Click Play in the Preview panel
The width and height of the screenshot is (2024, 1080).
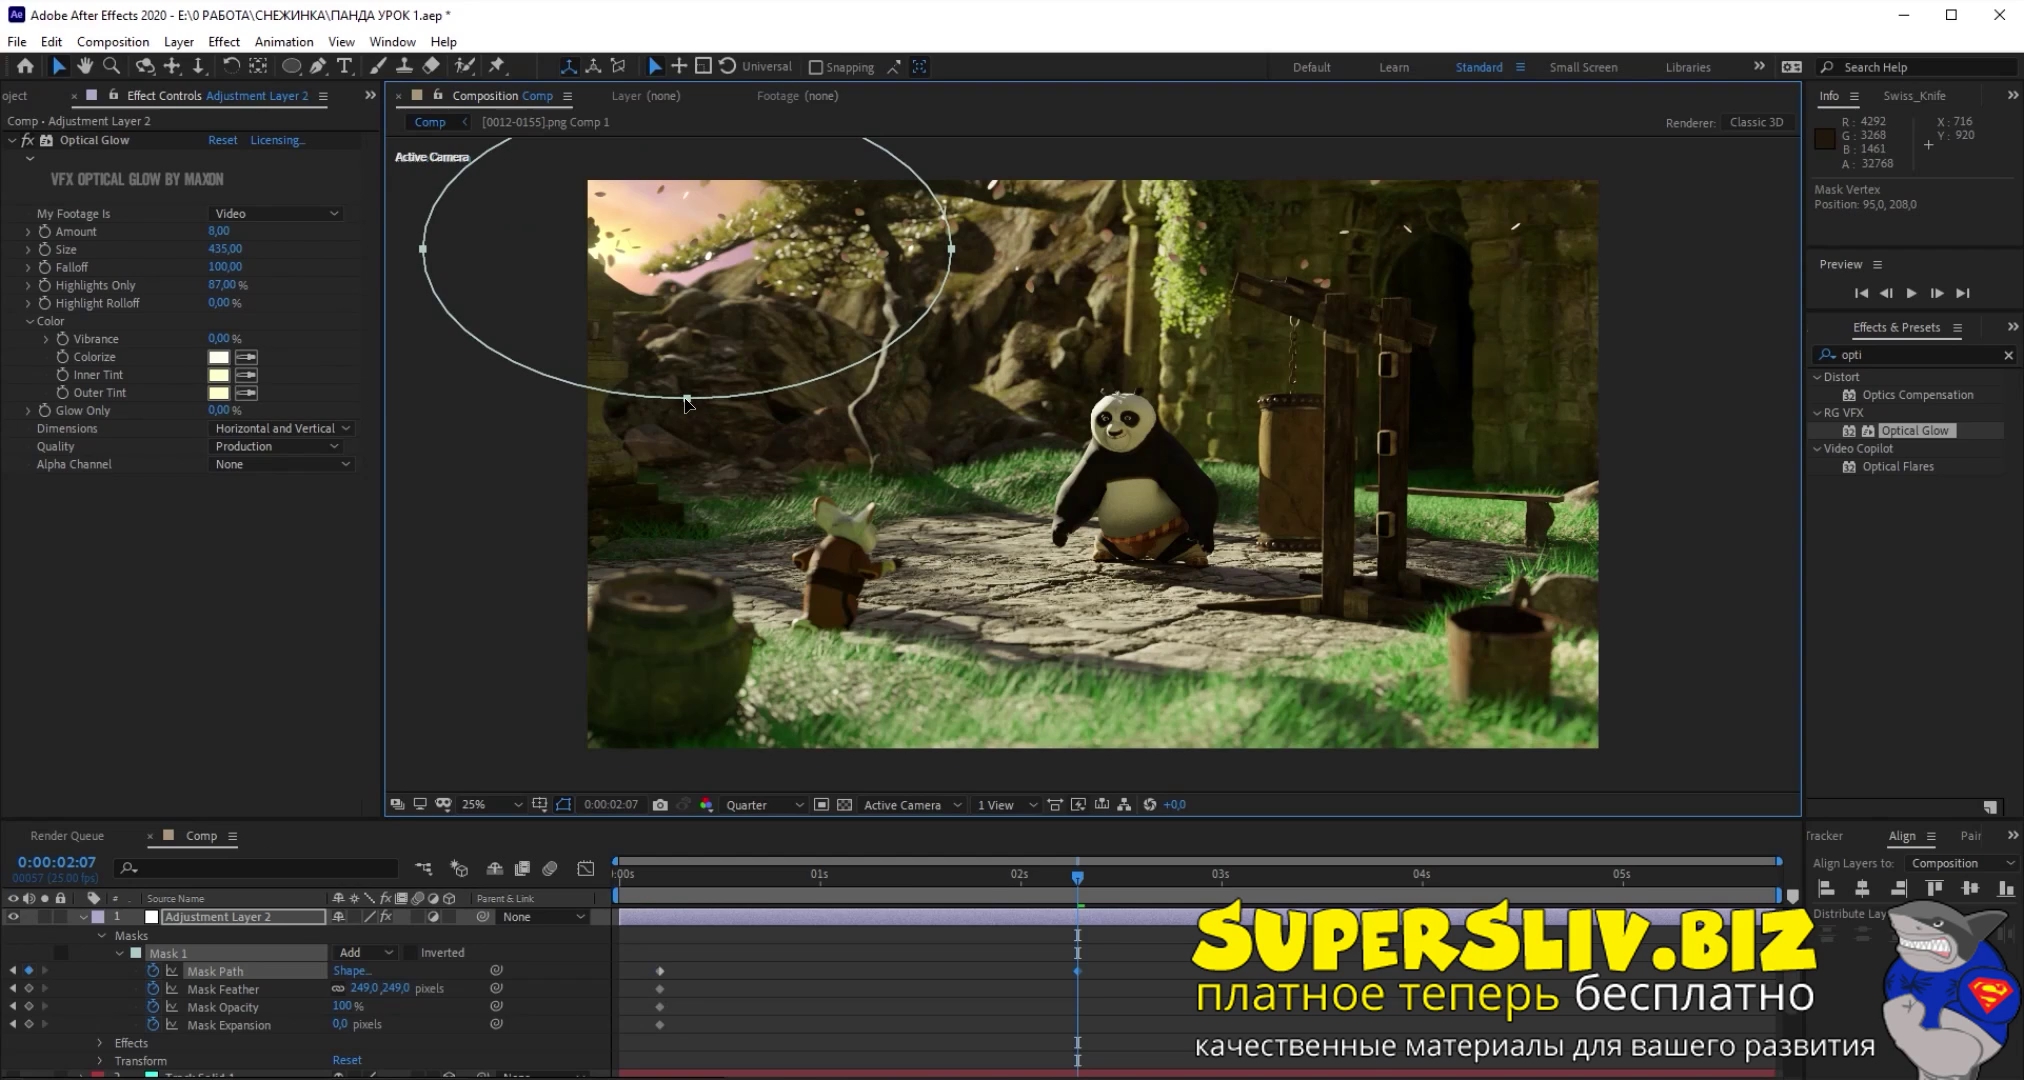(1911, 293)
